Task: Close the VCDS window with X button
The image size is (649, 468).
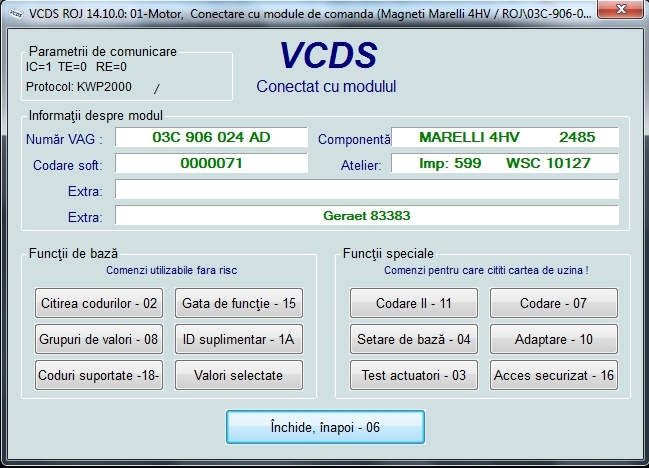Action: tap(621, 9)
